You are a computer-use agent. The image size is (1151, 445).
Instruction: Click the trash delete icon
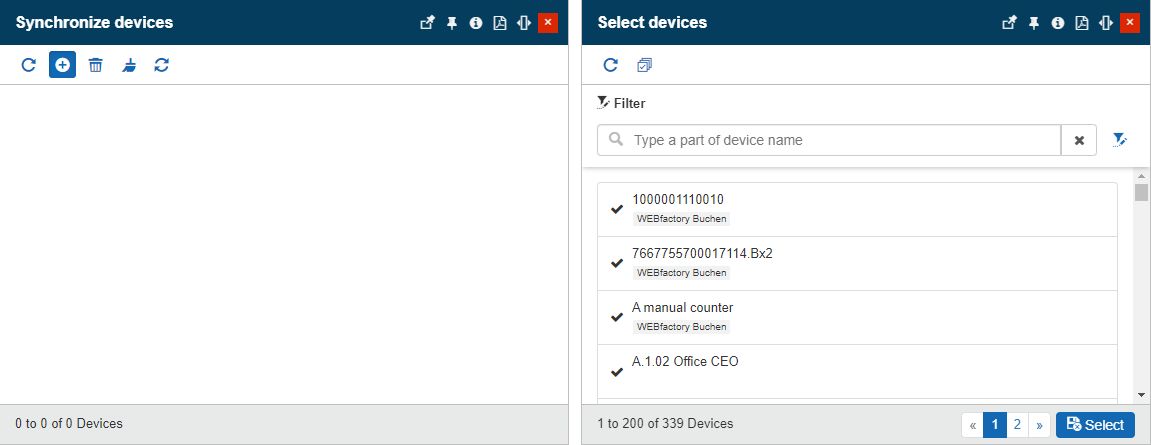[x=95, y=65]
